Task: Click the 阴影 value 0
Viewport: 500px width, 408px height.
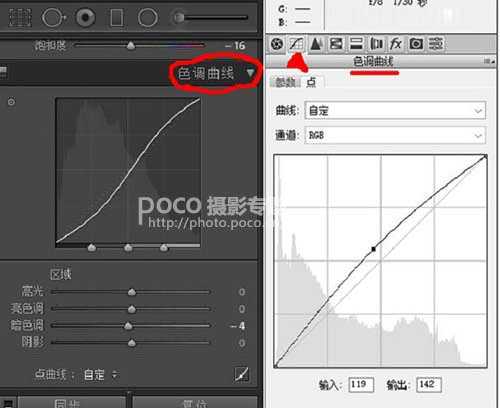Action: (242, 343)
